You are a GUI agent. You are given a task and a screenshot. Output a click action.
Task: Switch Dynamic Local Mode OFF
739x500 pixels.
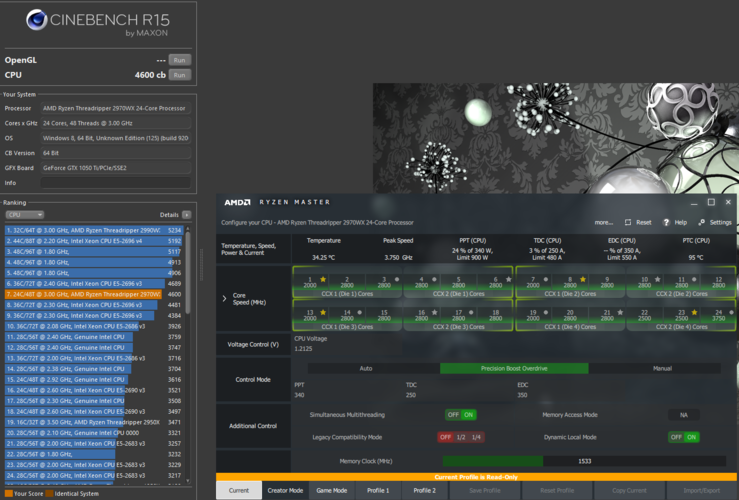[x=676, y=437]
